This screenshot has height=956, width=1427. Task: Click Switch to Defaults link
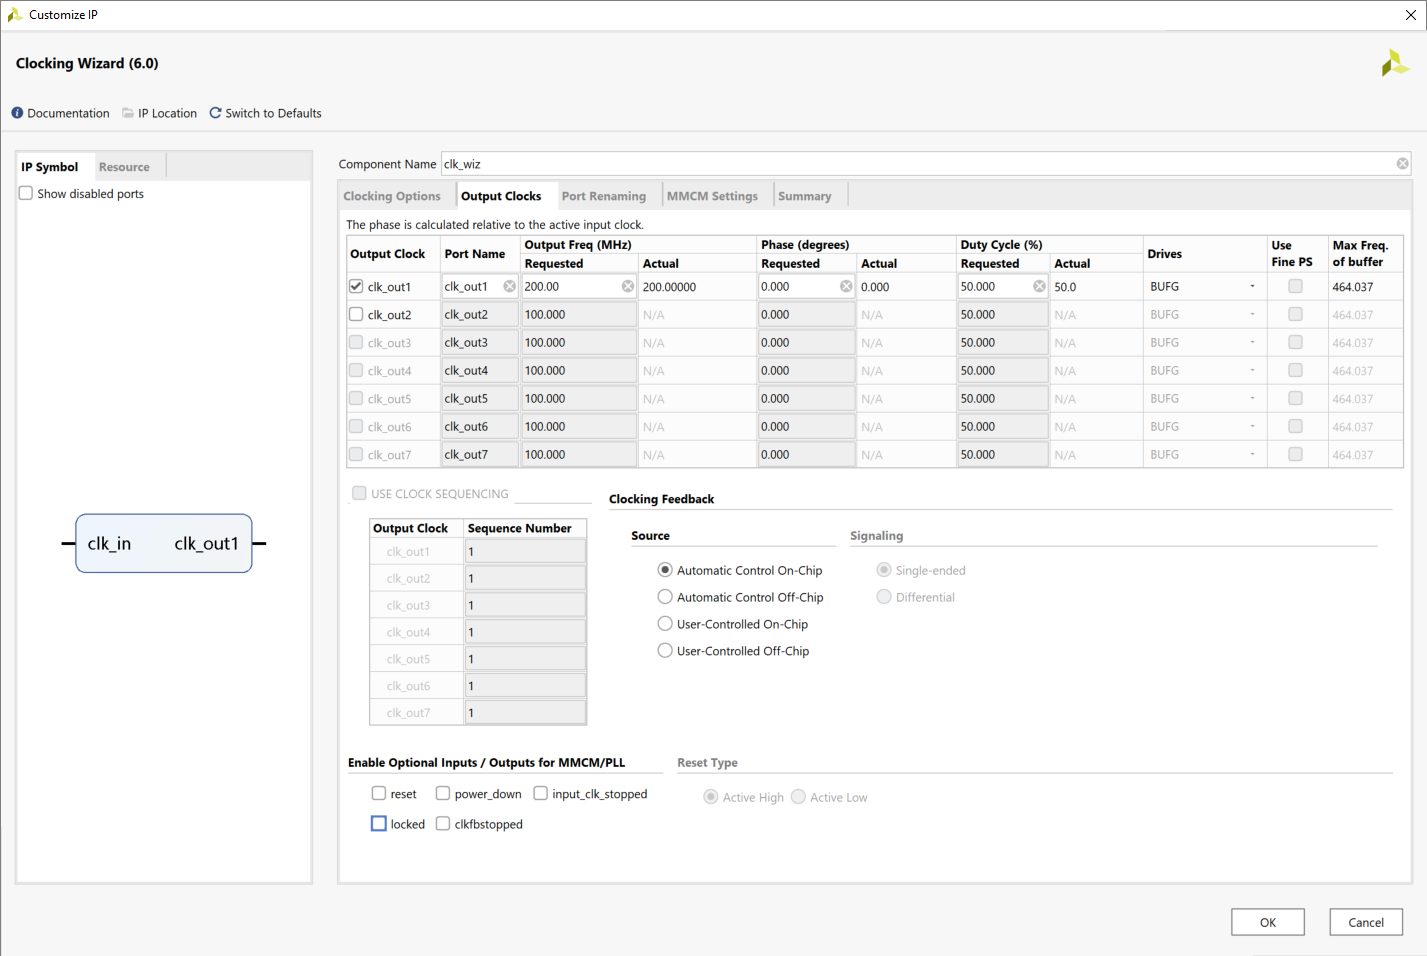tap(273, 113)
